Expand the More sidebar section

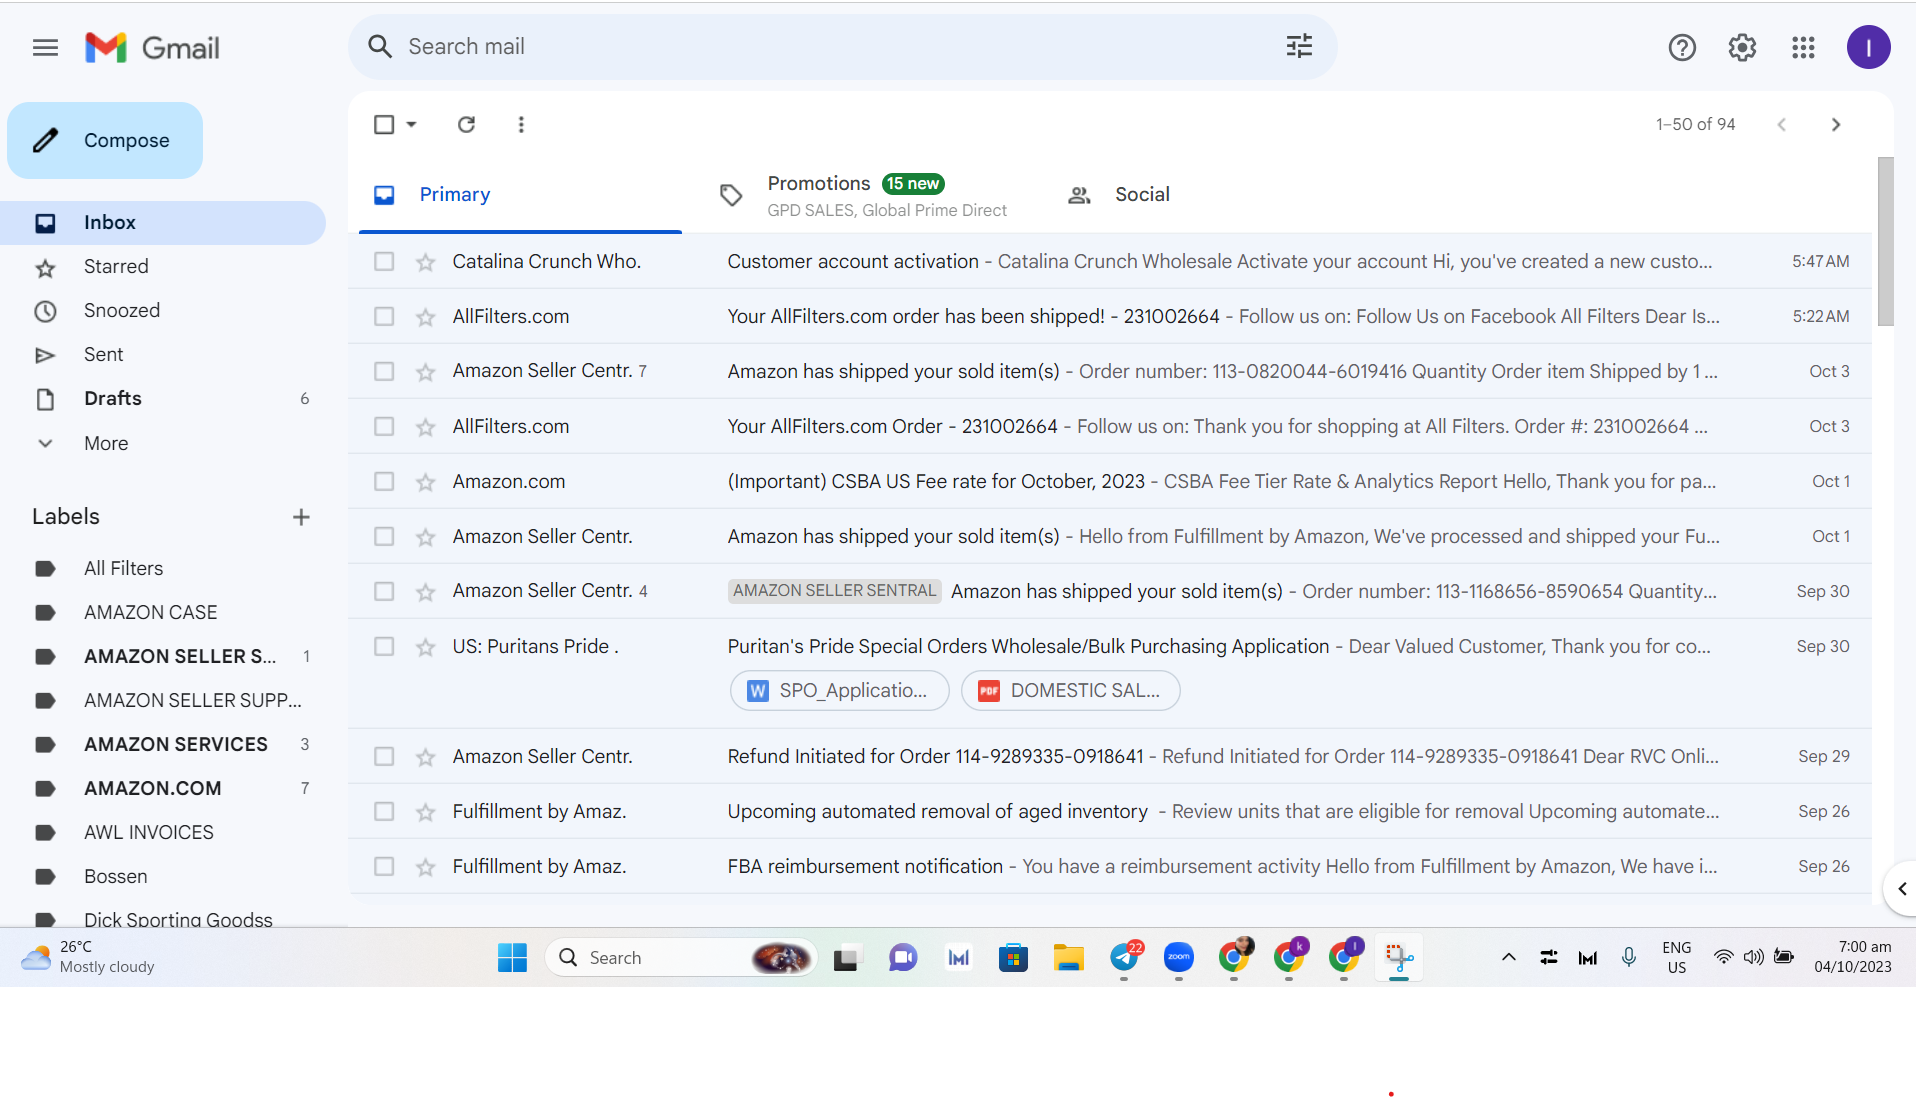pyautogui.click(x=105, y=443)
